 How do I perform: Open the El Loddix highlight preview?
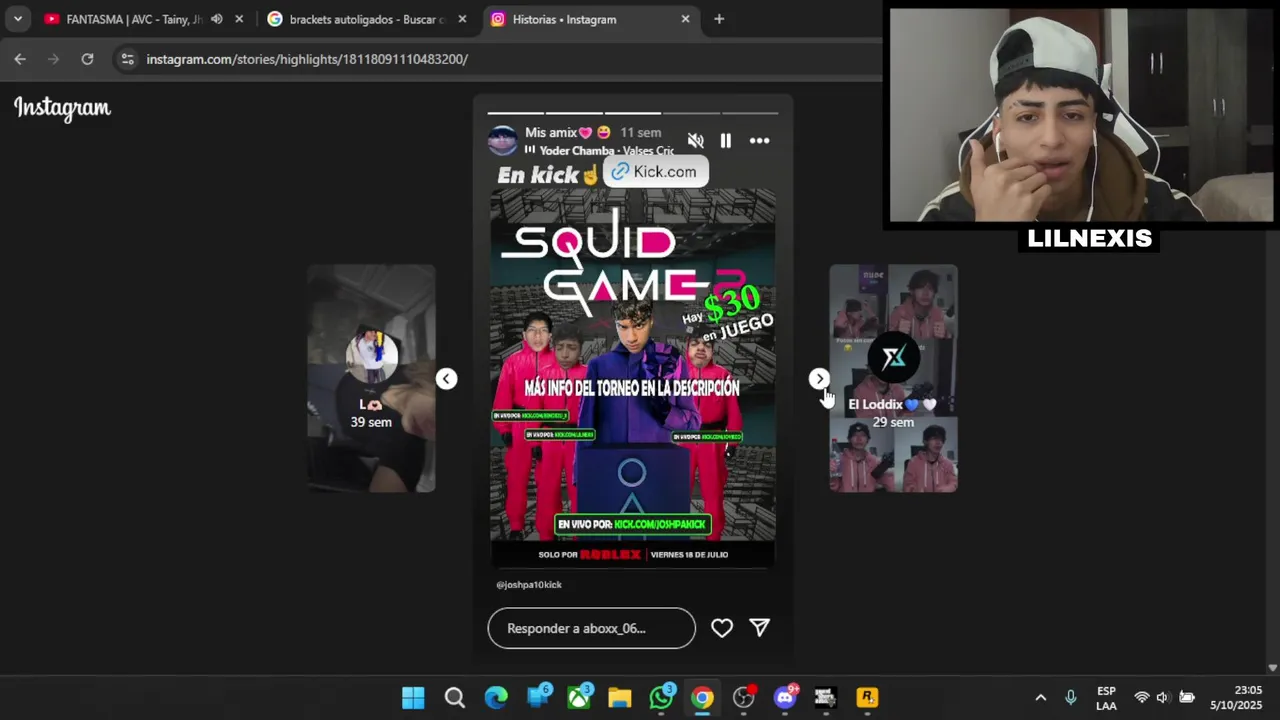coord(893,378)
